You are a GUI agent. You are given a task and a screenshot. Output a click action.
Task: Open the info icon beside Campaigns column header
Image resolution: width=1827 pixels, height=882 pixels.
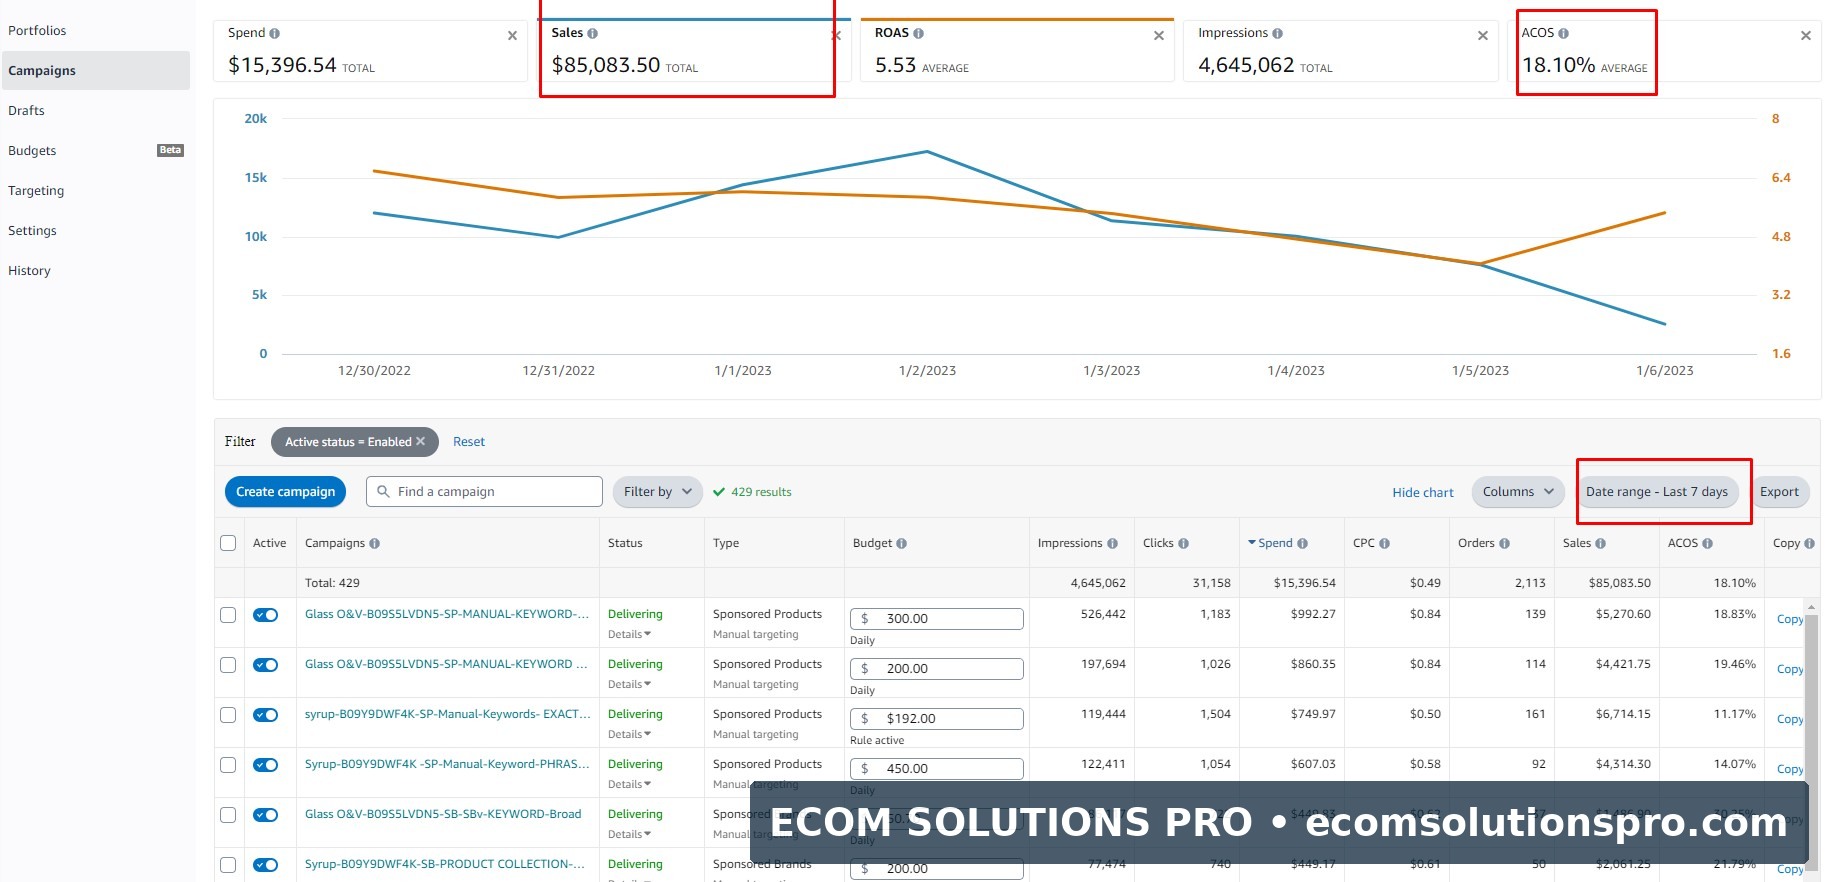pos(375,544)
